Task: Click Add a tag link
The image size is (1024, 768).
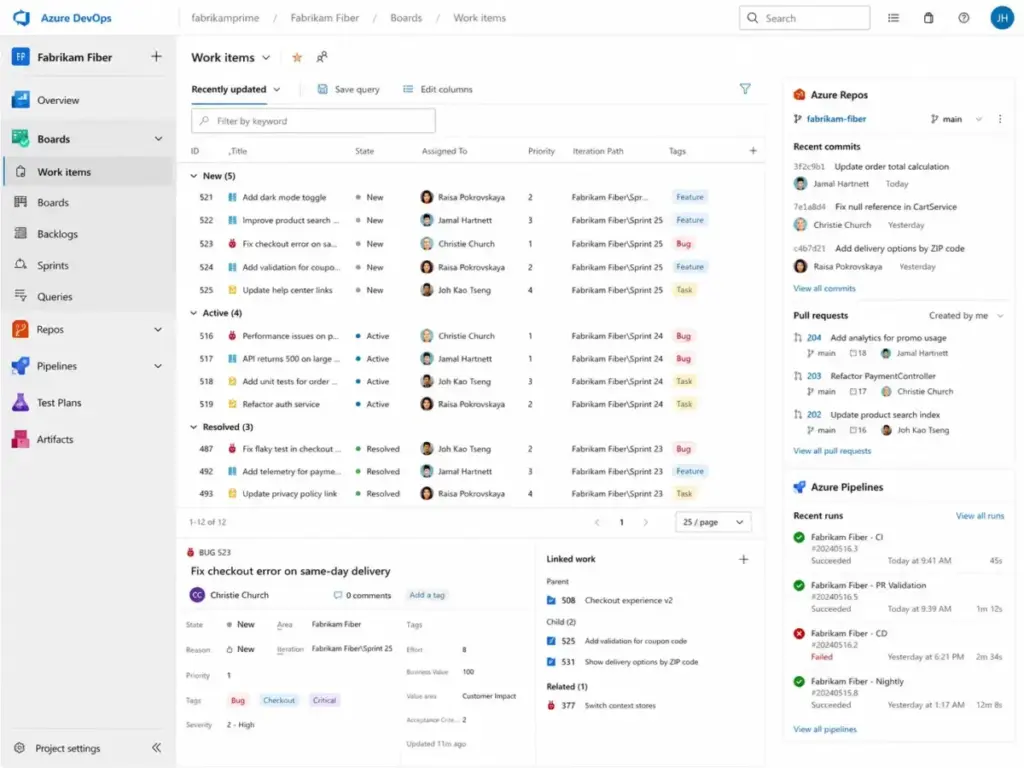Action: click(426, 595)
